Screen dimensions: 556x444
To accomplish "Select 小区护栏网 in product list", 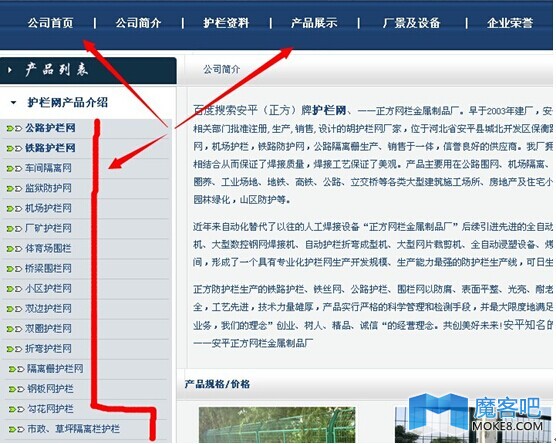I will coord(48,289).
